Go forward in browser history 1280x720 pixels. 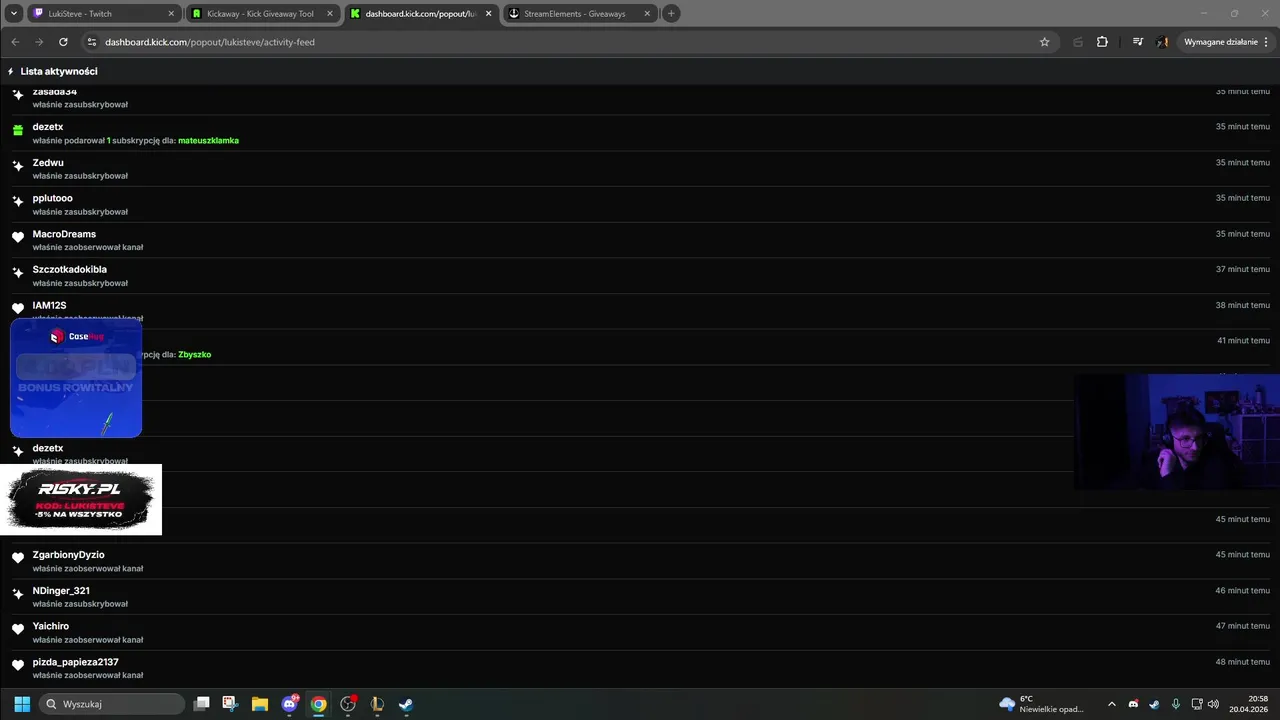[x=39, y=42]
